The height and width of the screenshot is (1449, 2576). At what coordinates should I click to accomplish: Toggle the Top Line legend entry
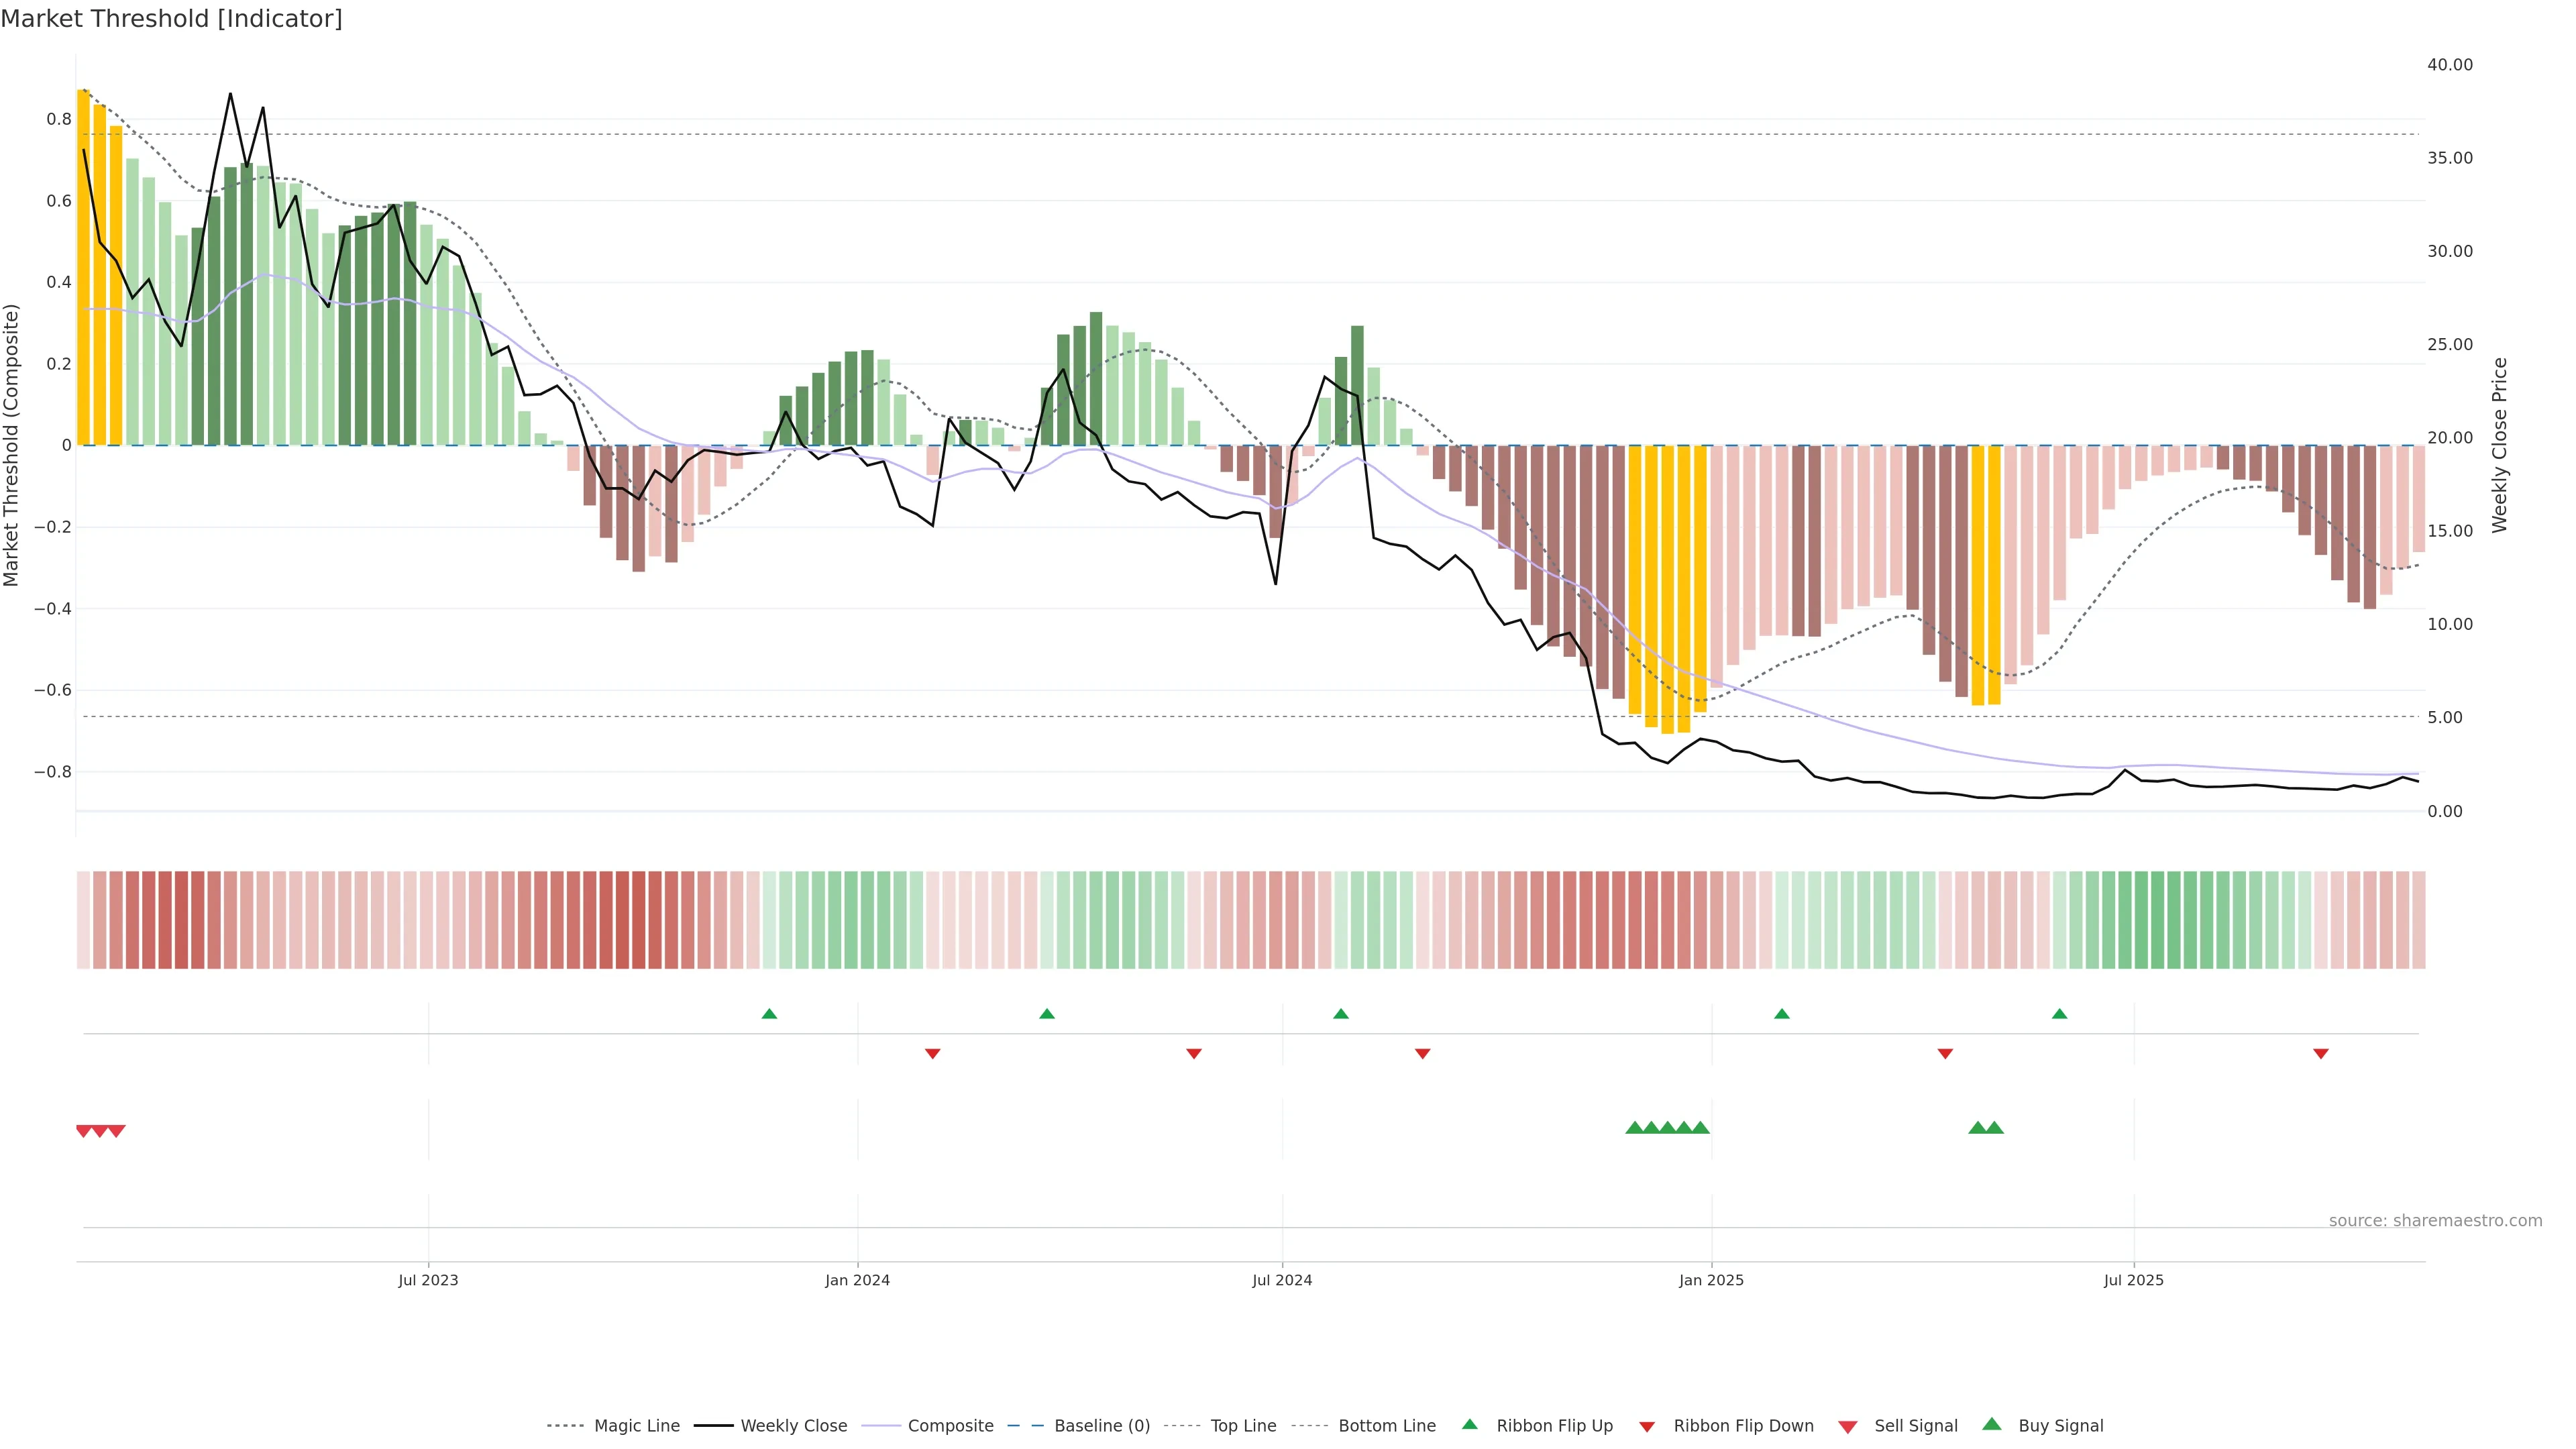(x=1243, y=1426)
